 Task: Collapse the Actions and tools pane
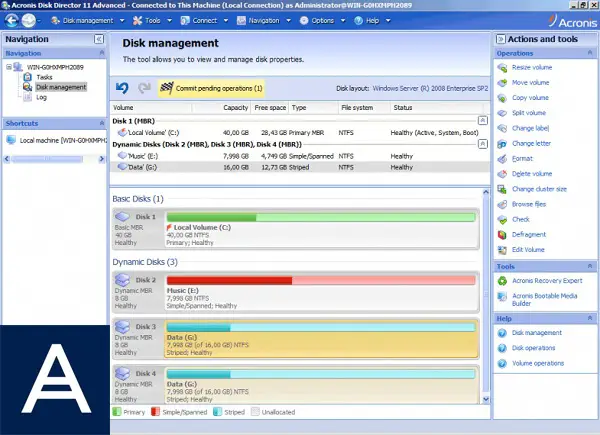(501, 39)
